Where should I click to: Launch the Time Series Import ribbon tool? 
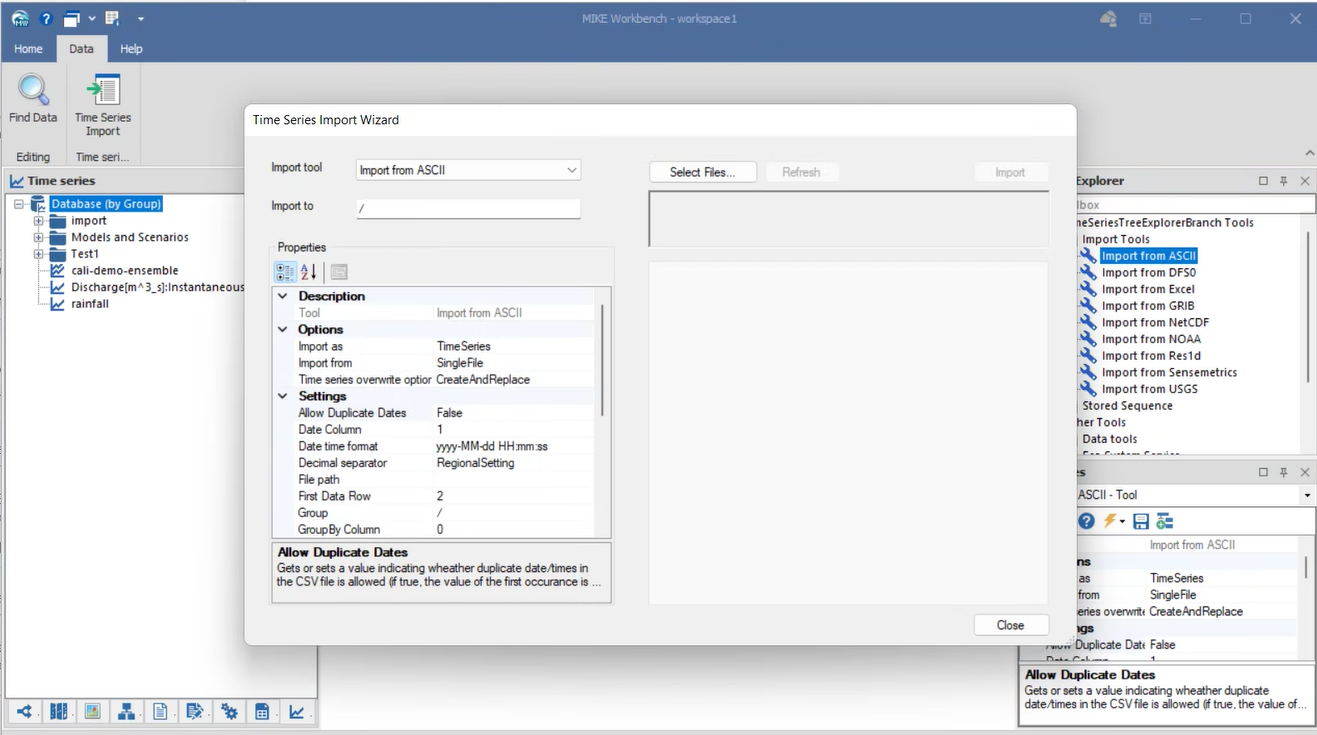pyautogui.click(x=103, y=105)
